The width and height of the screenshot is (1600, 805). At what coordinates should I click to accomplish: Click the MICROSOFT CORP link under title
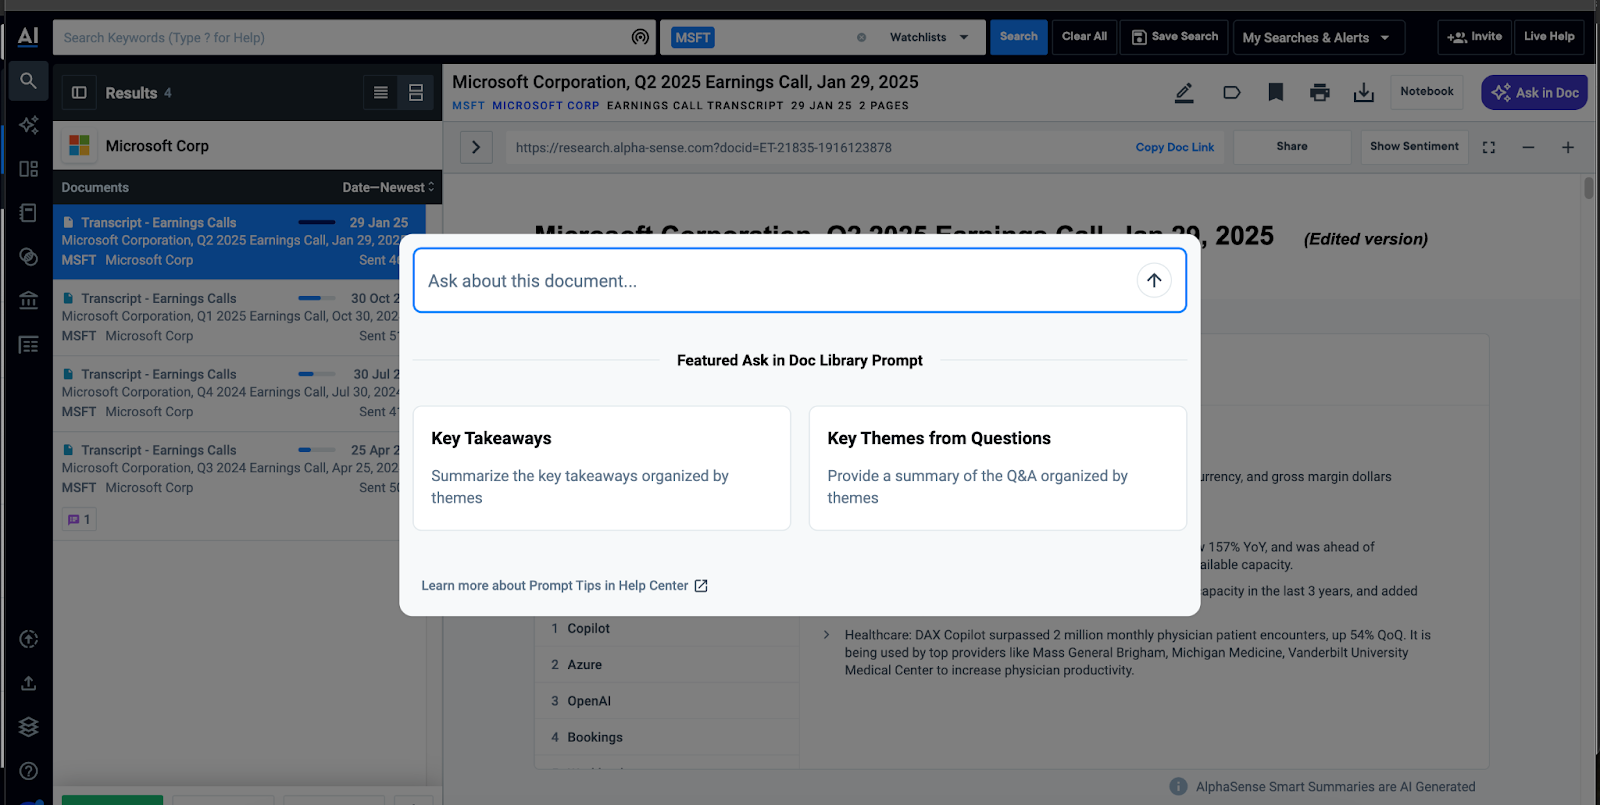coord(546,106)
